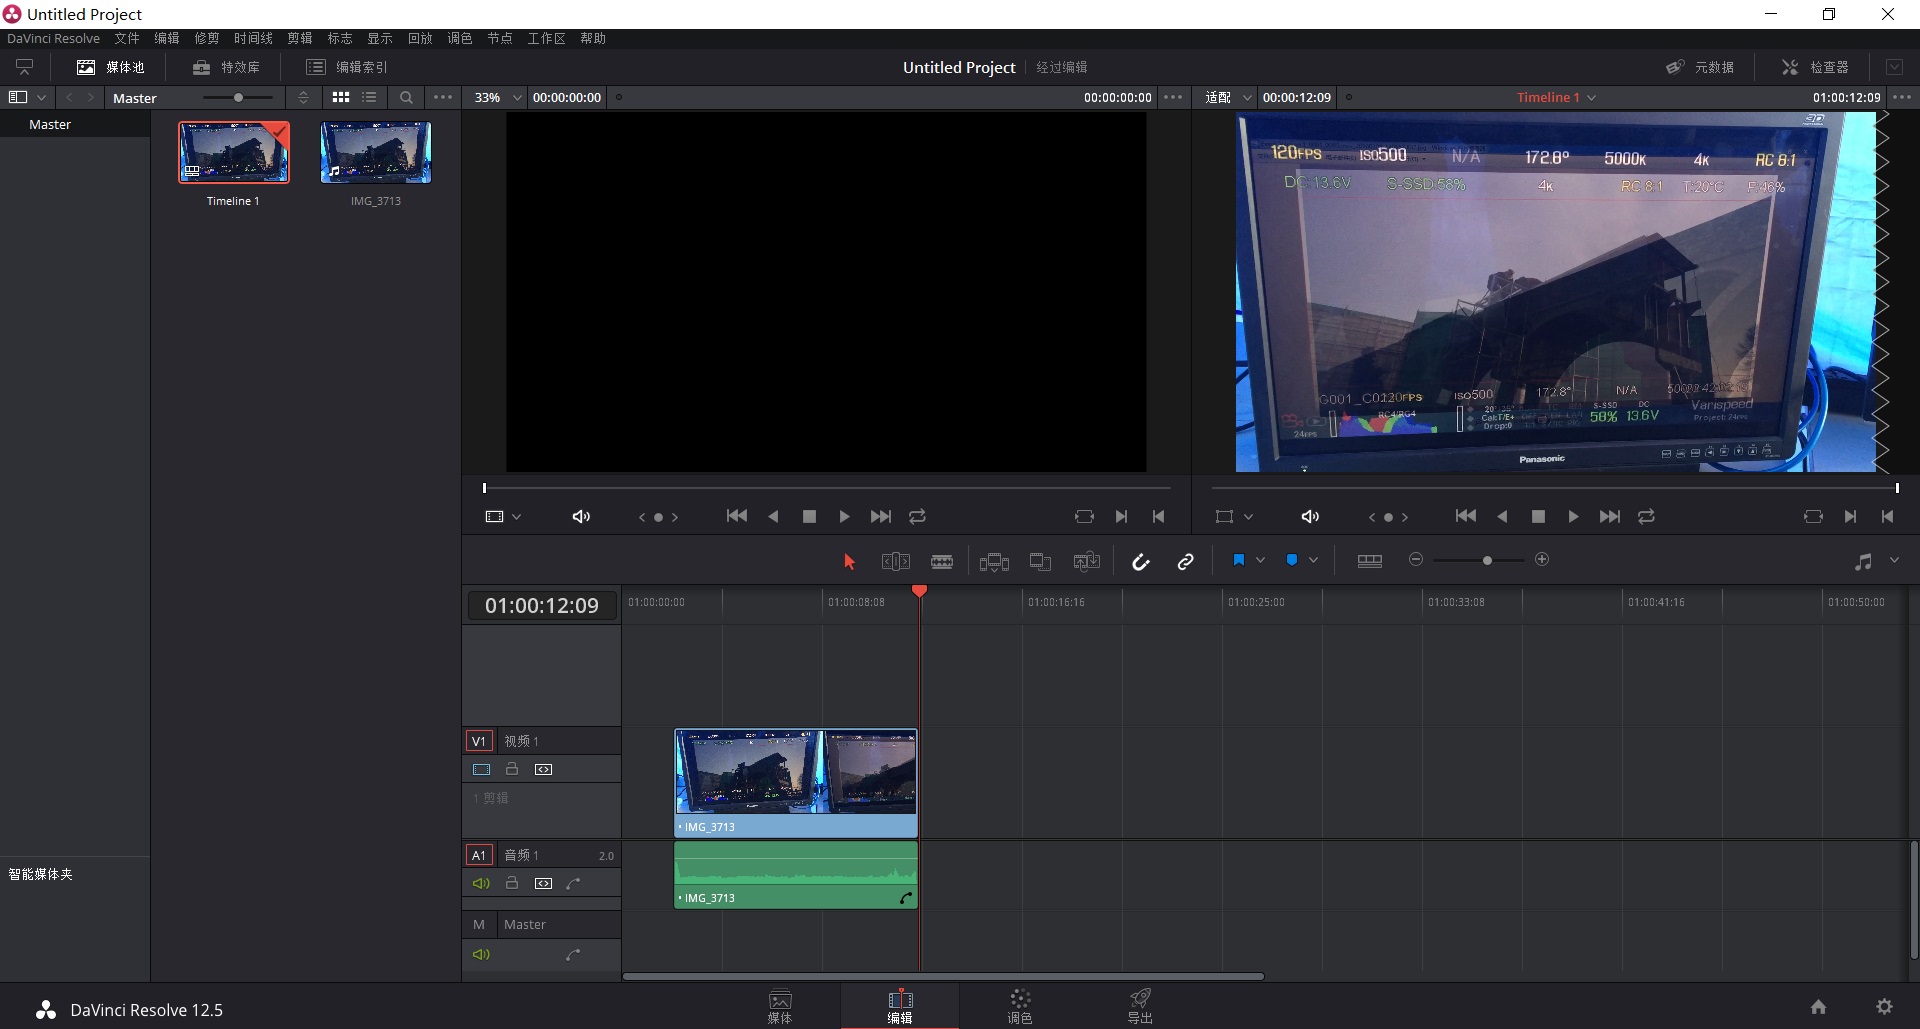Click the home project manager icon
Screen dimensions: 1920x1029
pyautogui.click(x=1818, y=1007)
